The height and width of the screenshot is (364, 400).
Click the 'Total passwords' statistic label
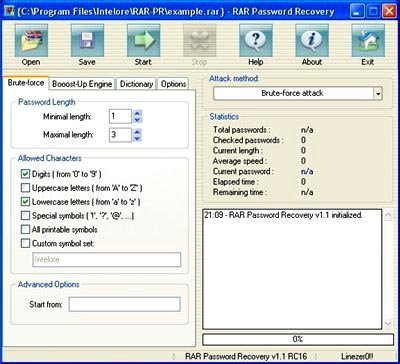pyautogui.click(x=242, y=130)
